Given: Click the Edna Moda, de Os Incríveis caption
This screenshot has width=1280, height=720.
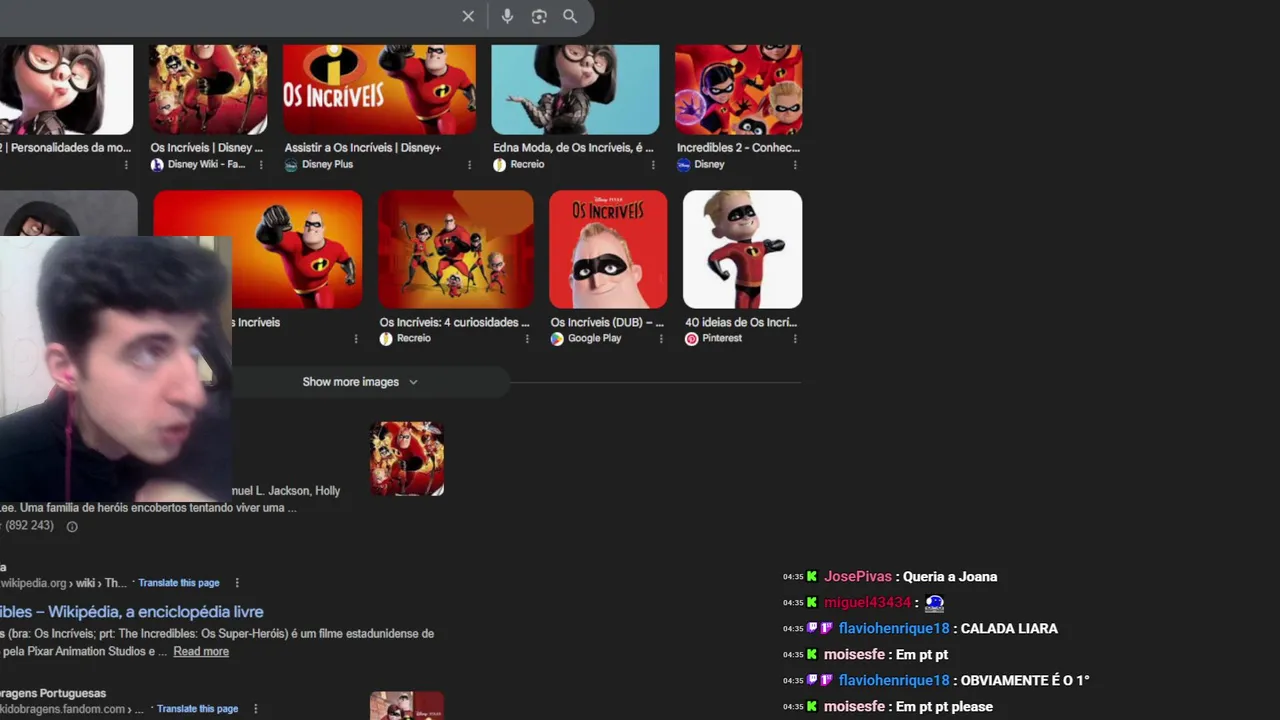Looking at the screenshot, I should pos(573,148).
